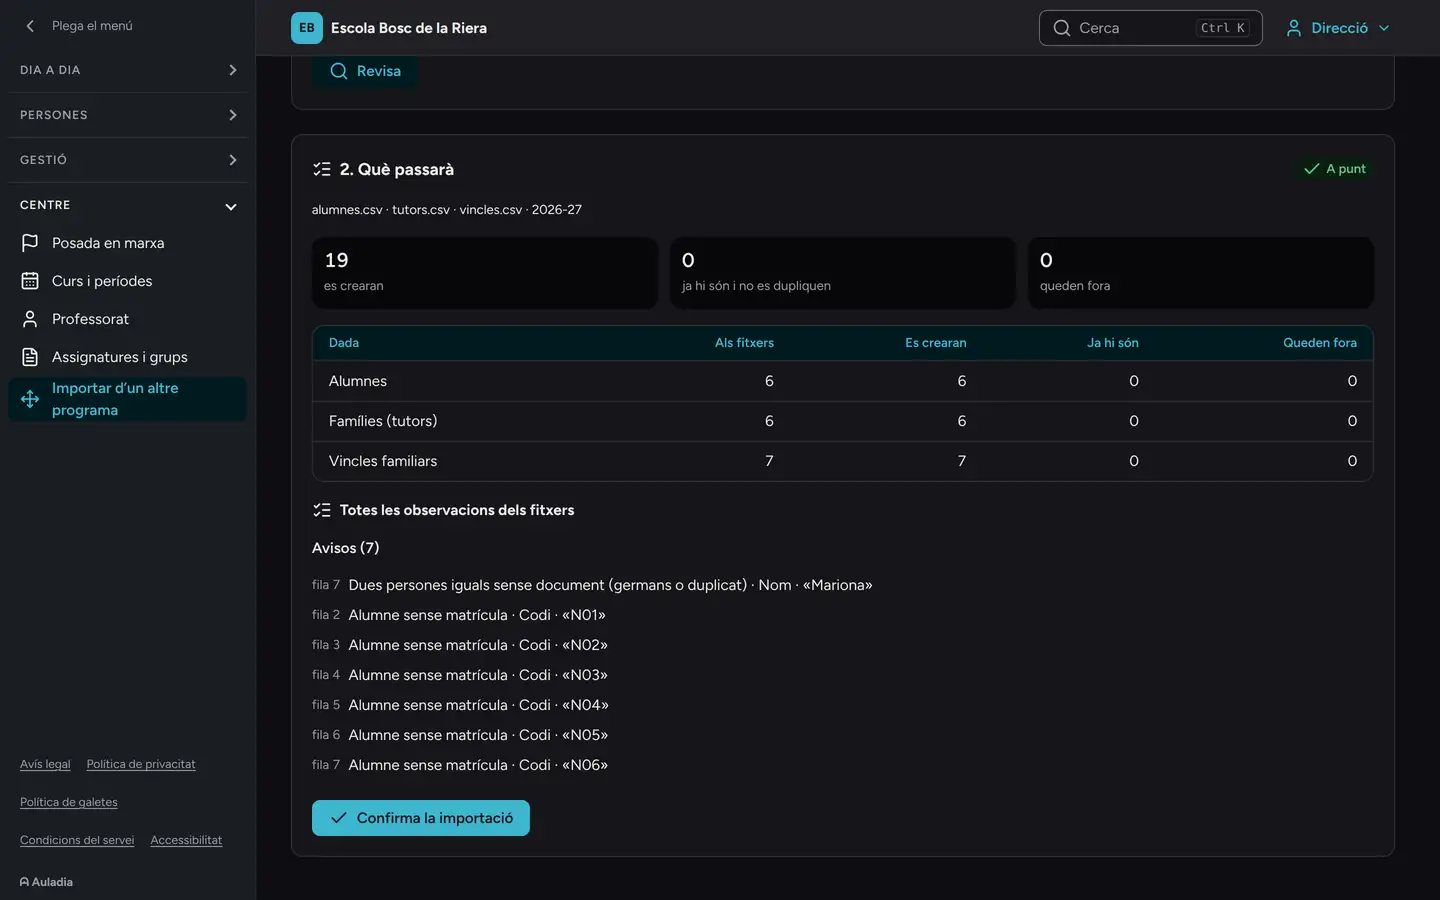This screenshot has height=900, width=1440.
Task: Open the Política de privacitat link
Action: [x=141, y=764]
